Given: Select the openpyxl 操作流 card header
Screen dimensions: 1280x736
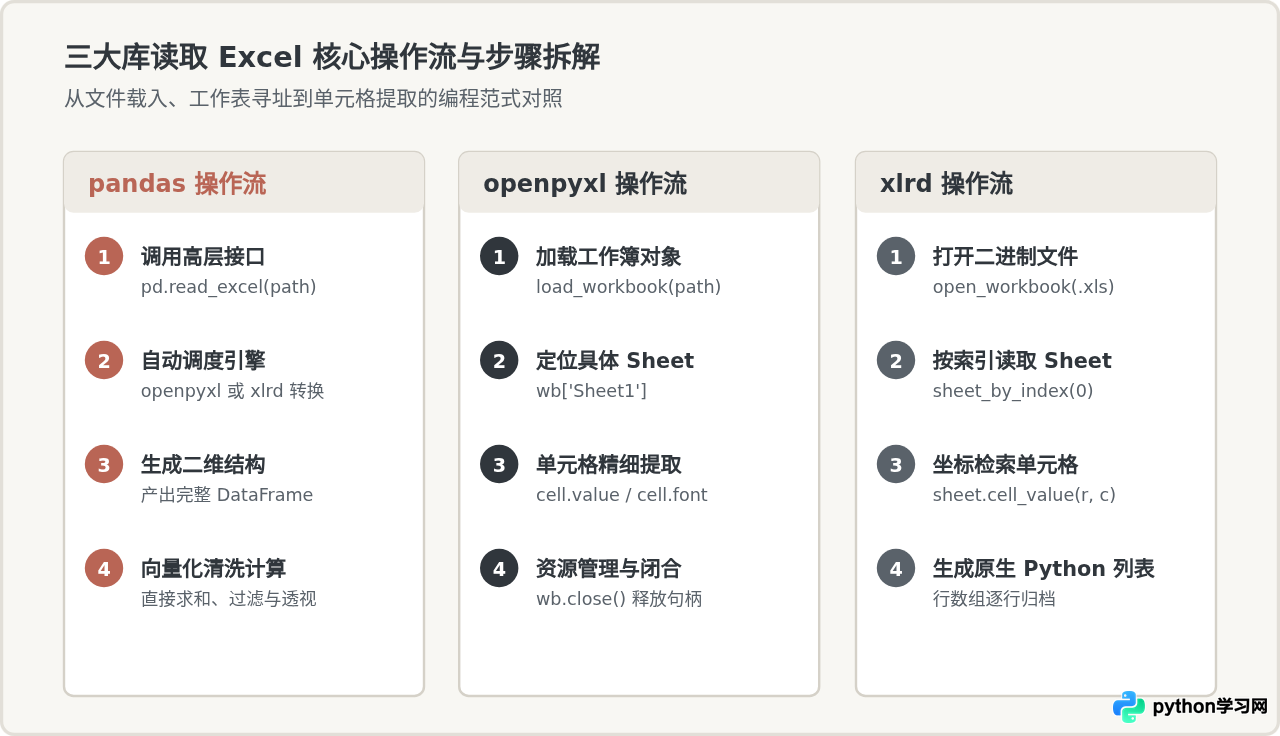Looking at the screenshot, I should pos(639,183).
